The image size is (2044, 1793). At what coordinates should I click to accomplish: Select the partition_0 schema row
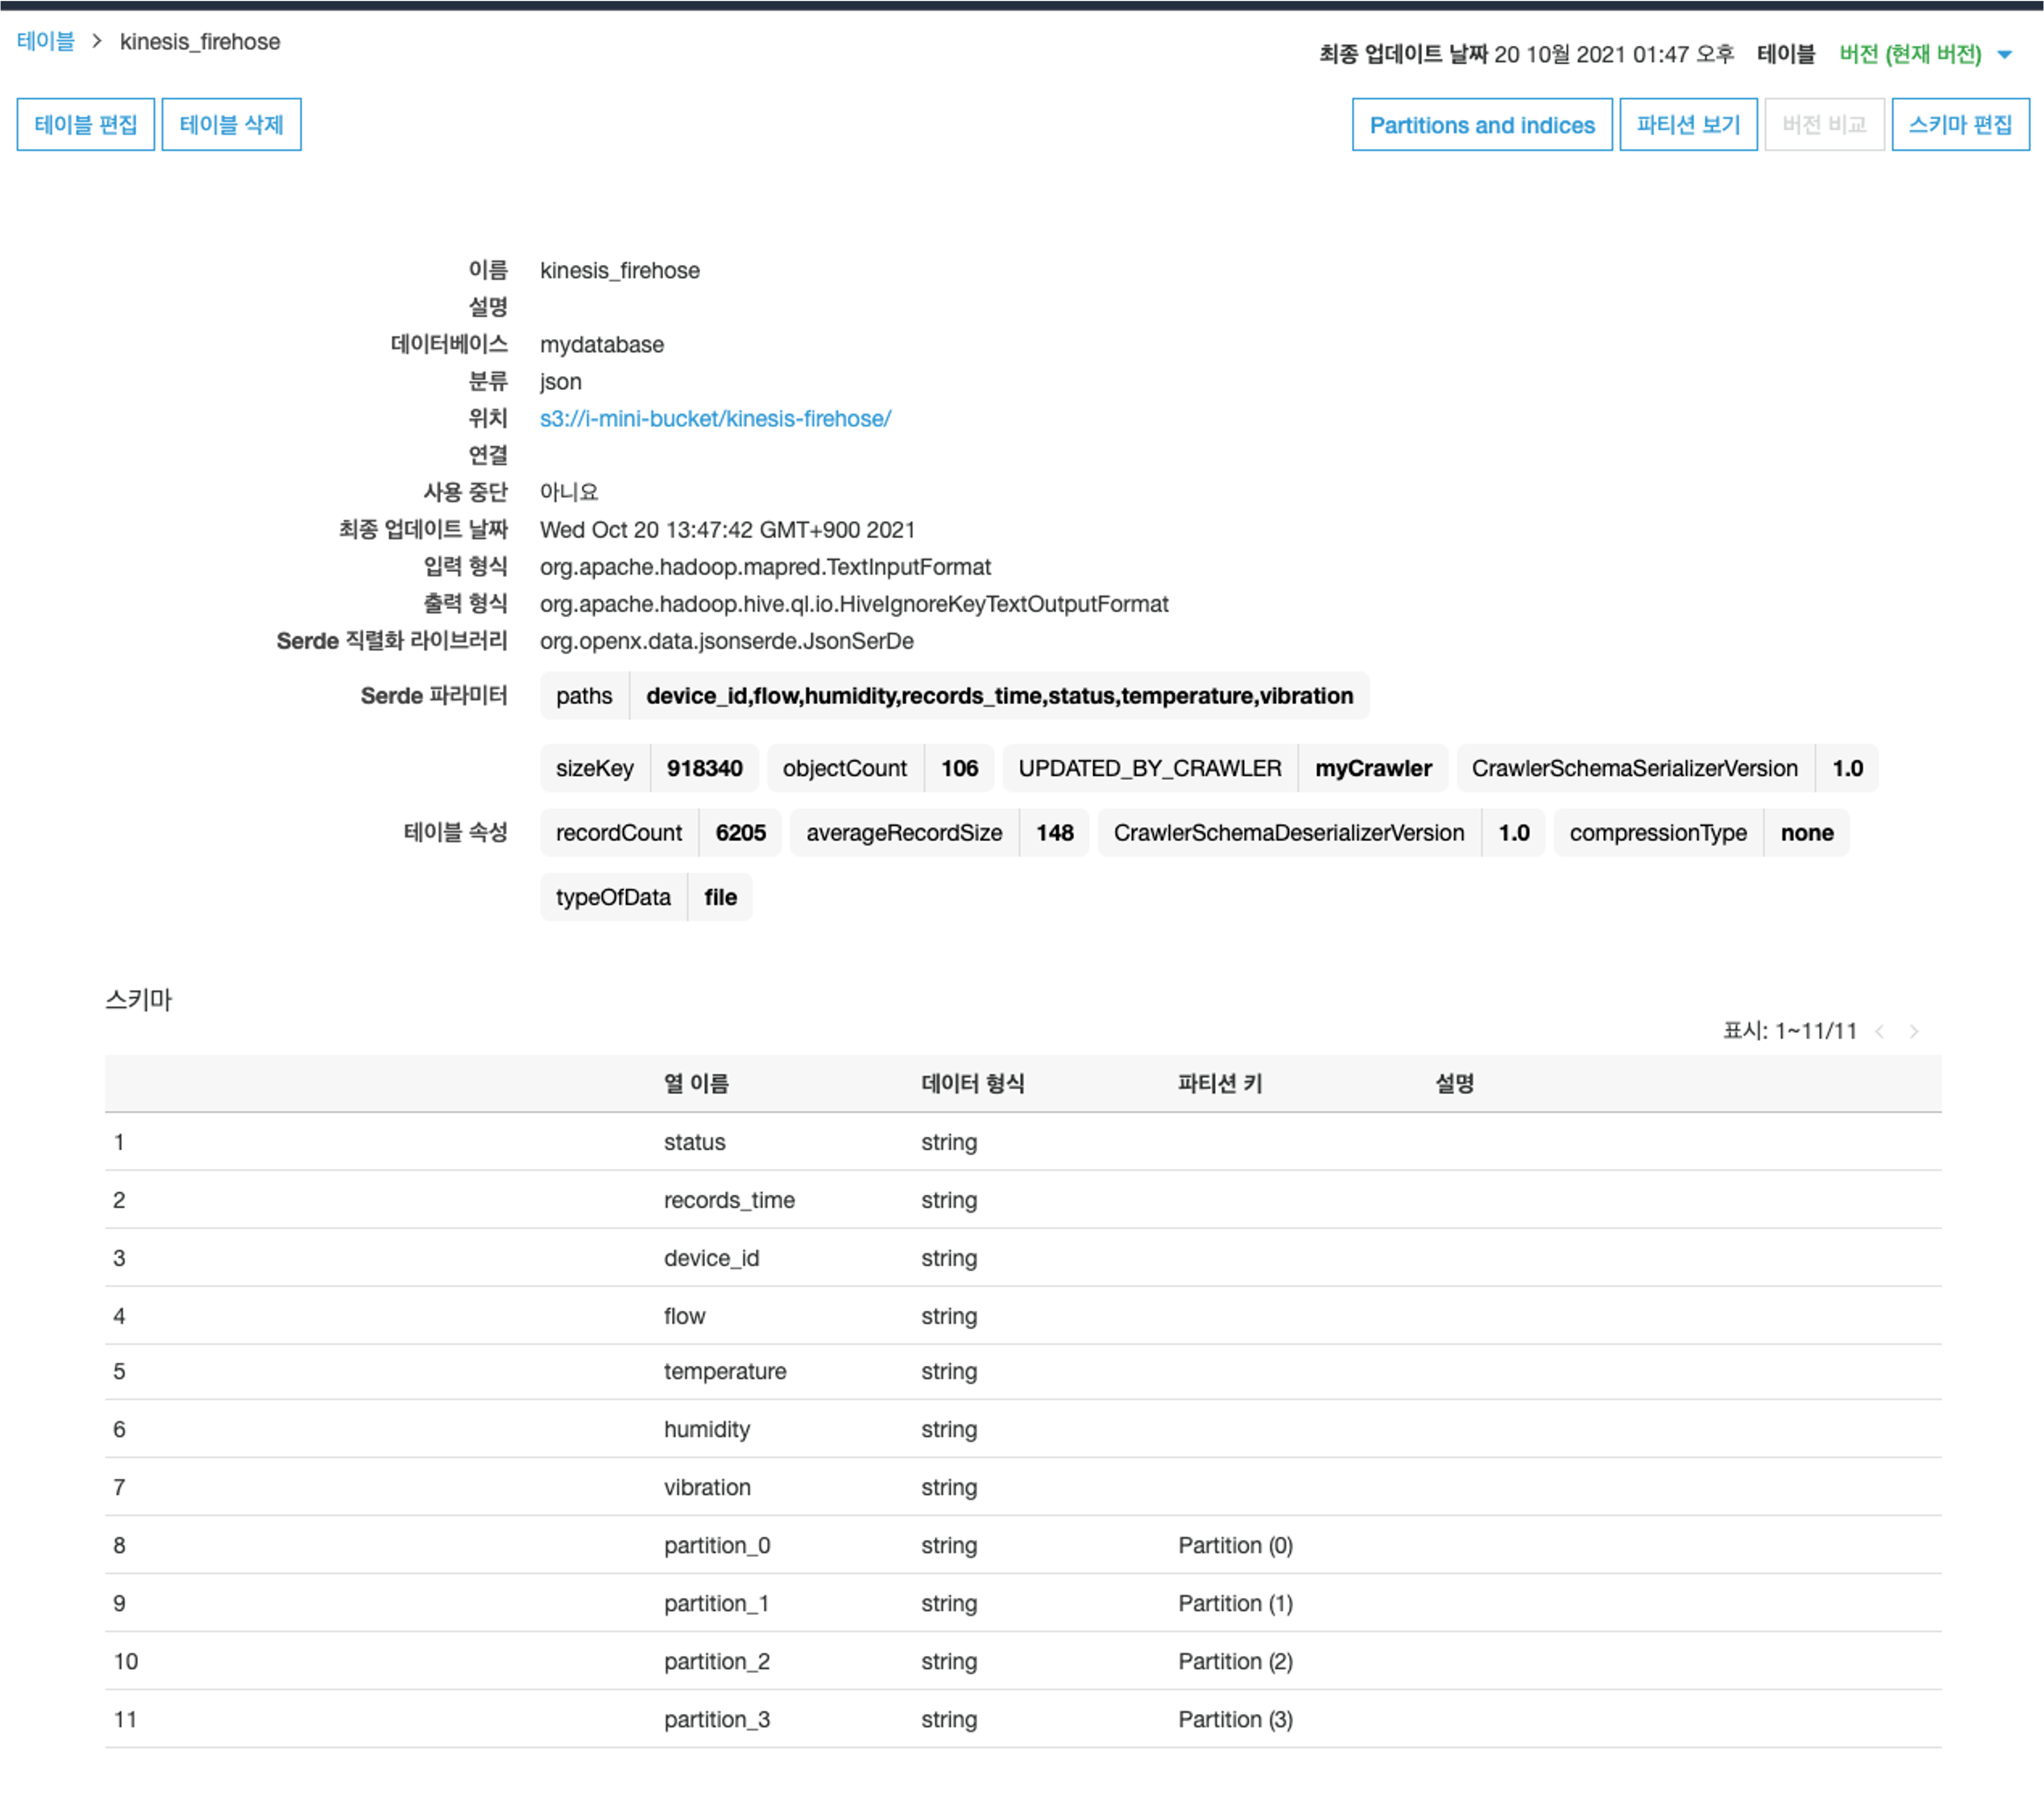pos(717,1545)
